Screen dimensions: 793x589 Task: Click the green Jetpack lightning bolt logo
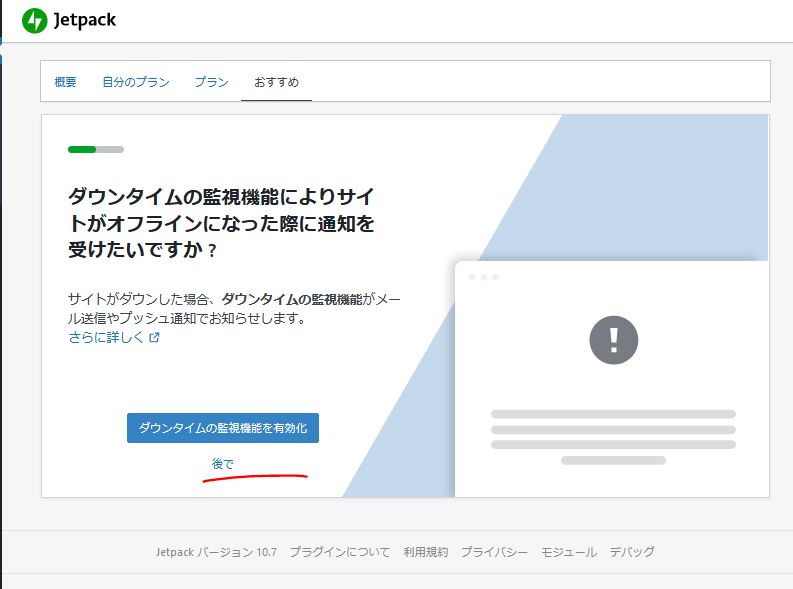click(34, 20)
